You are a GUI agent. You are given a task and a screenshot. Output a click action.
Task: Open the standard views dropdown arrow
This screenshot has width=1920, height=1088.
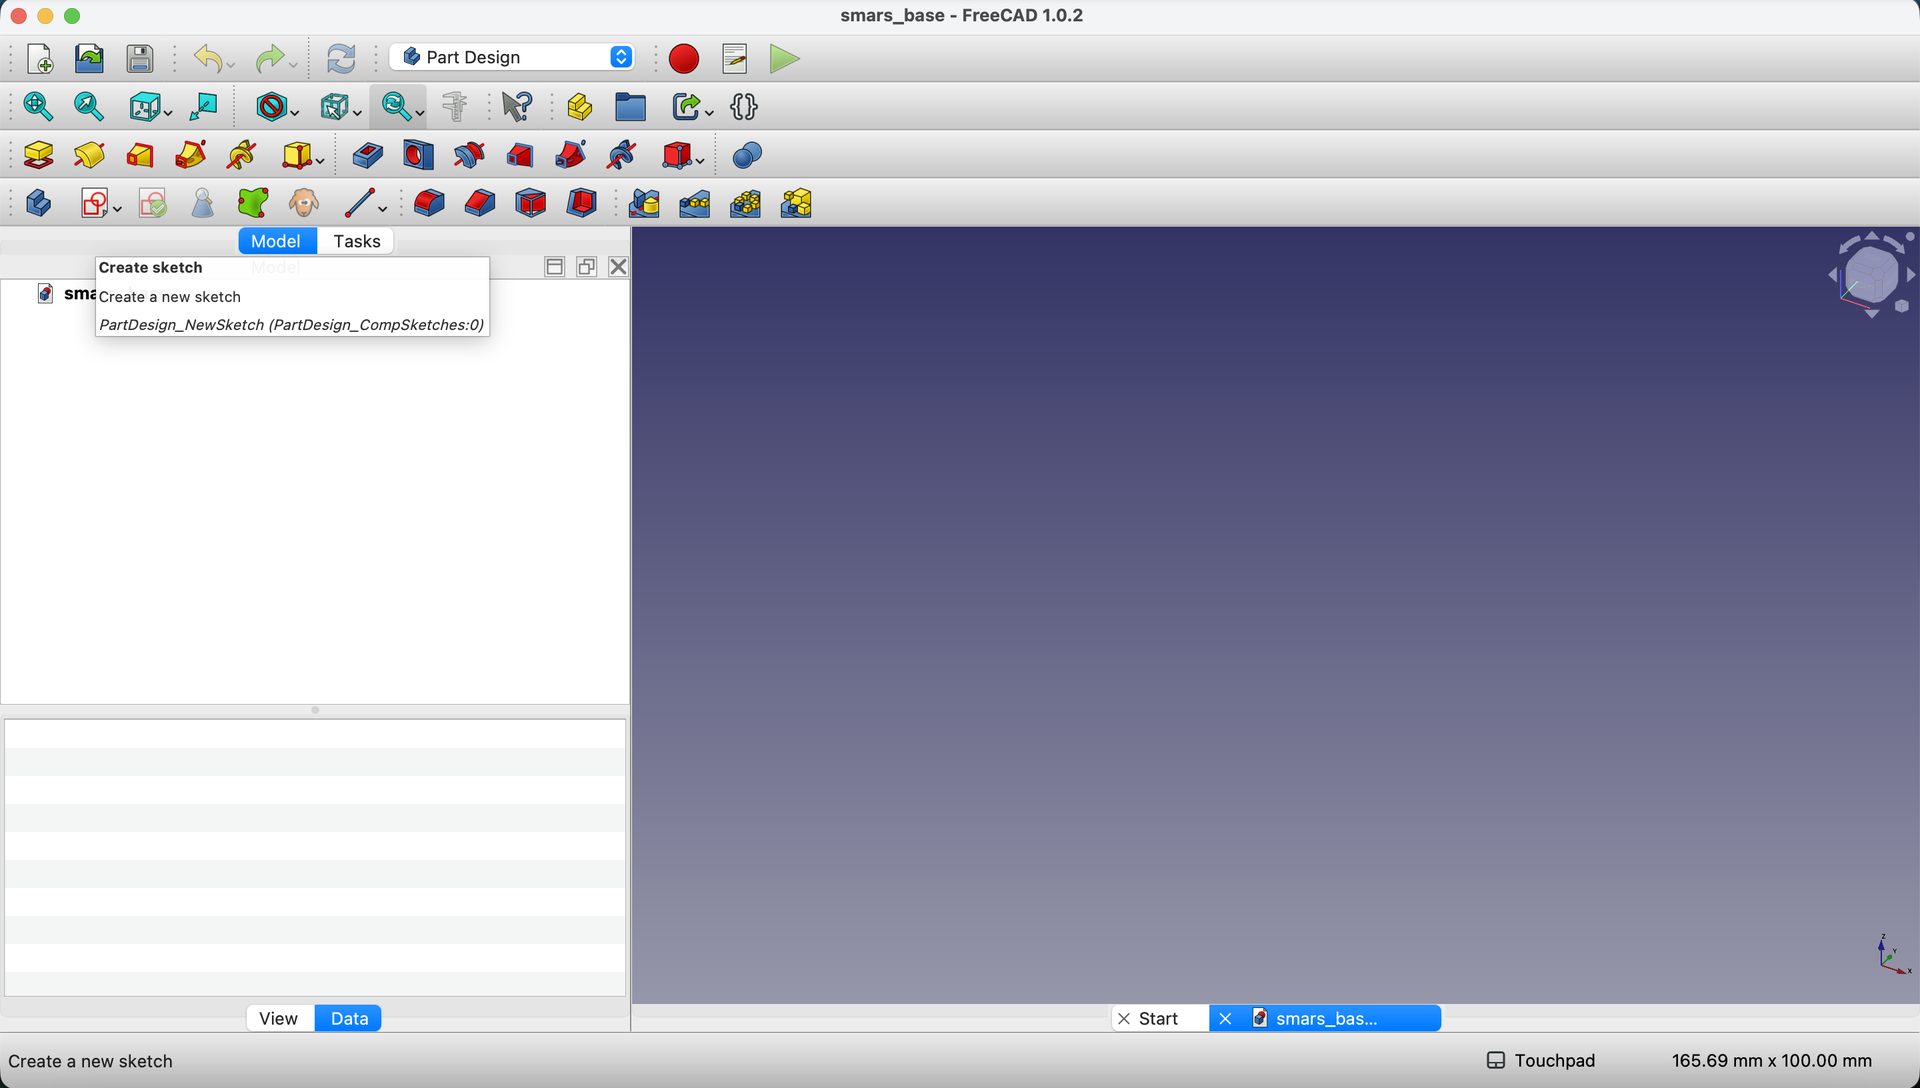pos(167,112)
